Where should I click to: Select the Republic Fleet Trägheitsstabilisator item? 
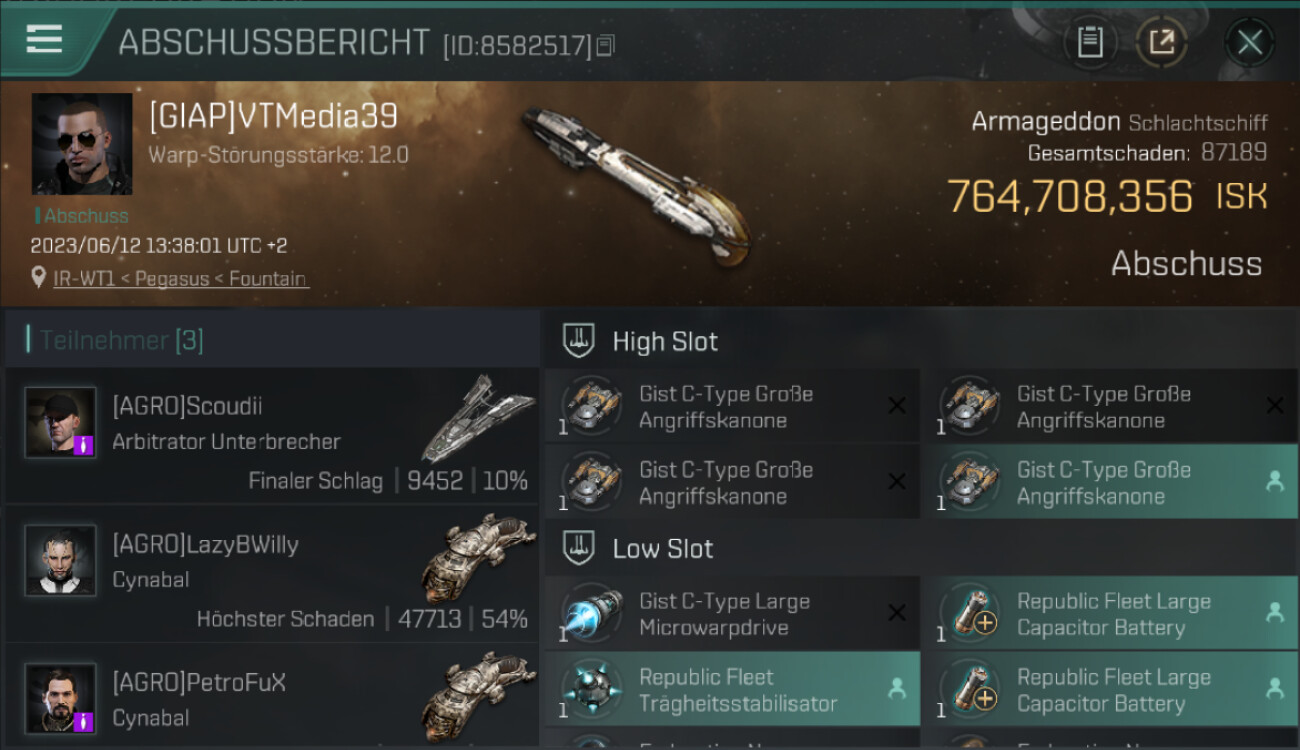click(x=732, y=689)
